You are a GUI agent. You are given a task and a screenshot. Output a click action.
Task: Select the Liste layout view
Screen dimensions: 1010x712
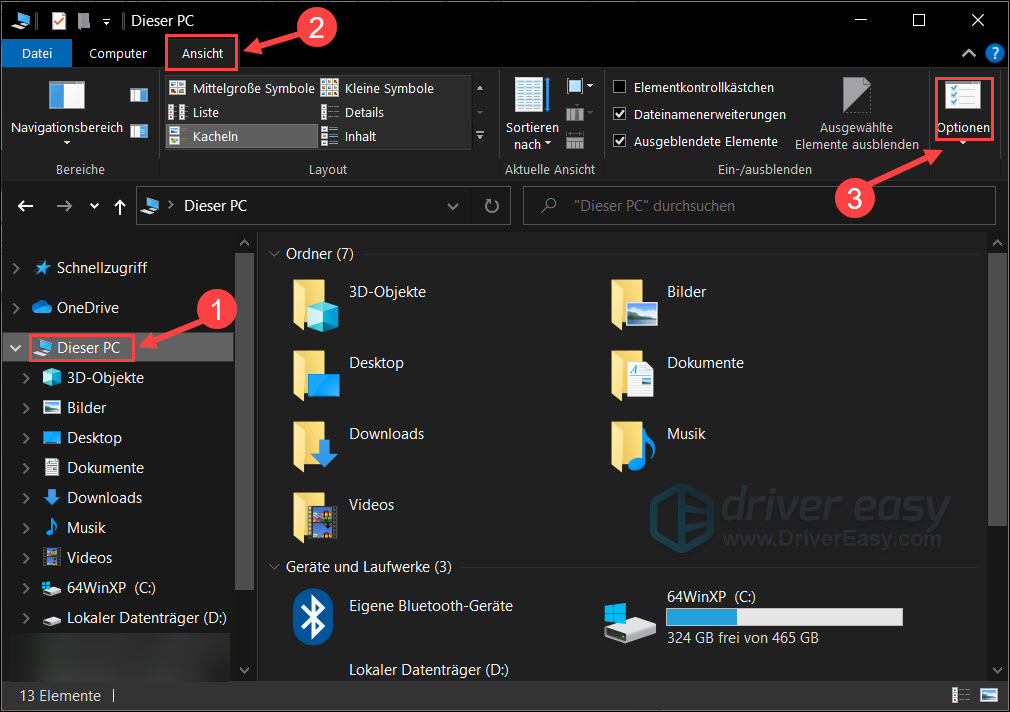click(x=203, y=112)
